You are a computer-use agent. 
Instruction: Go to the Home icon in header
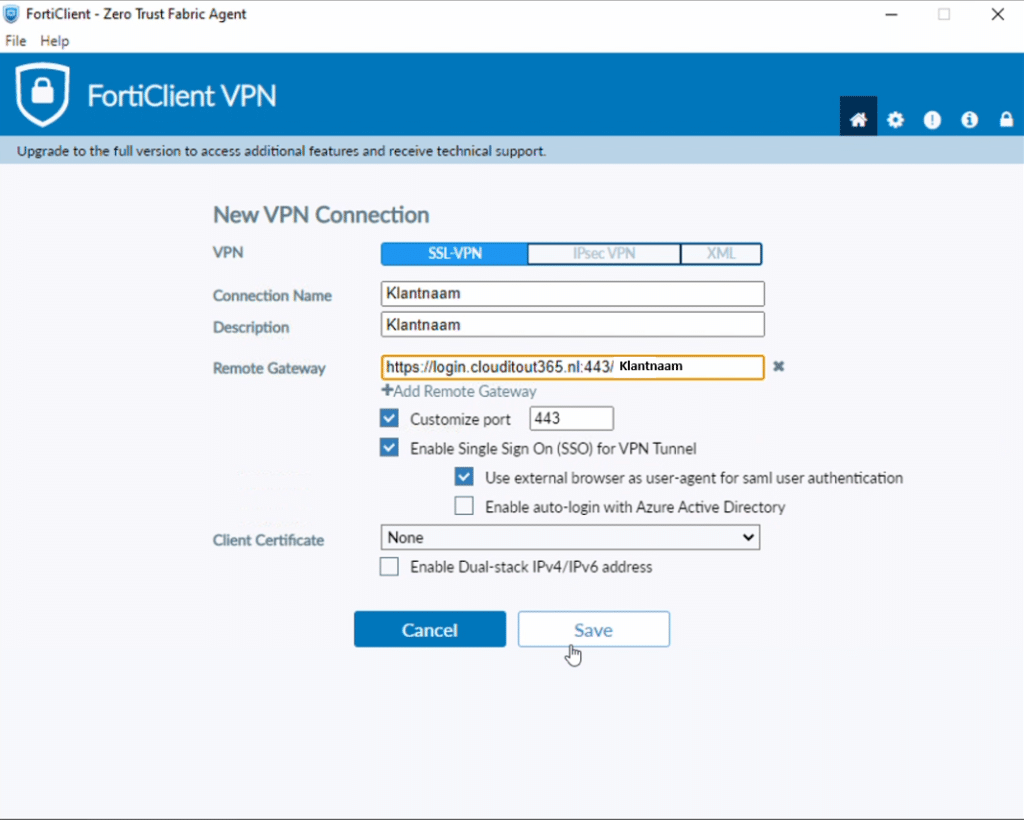pos(858,119)
